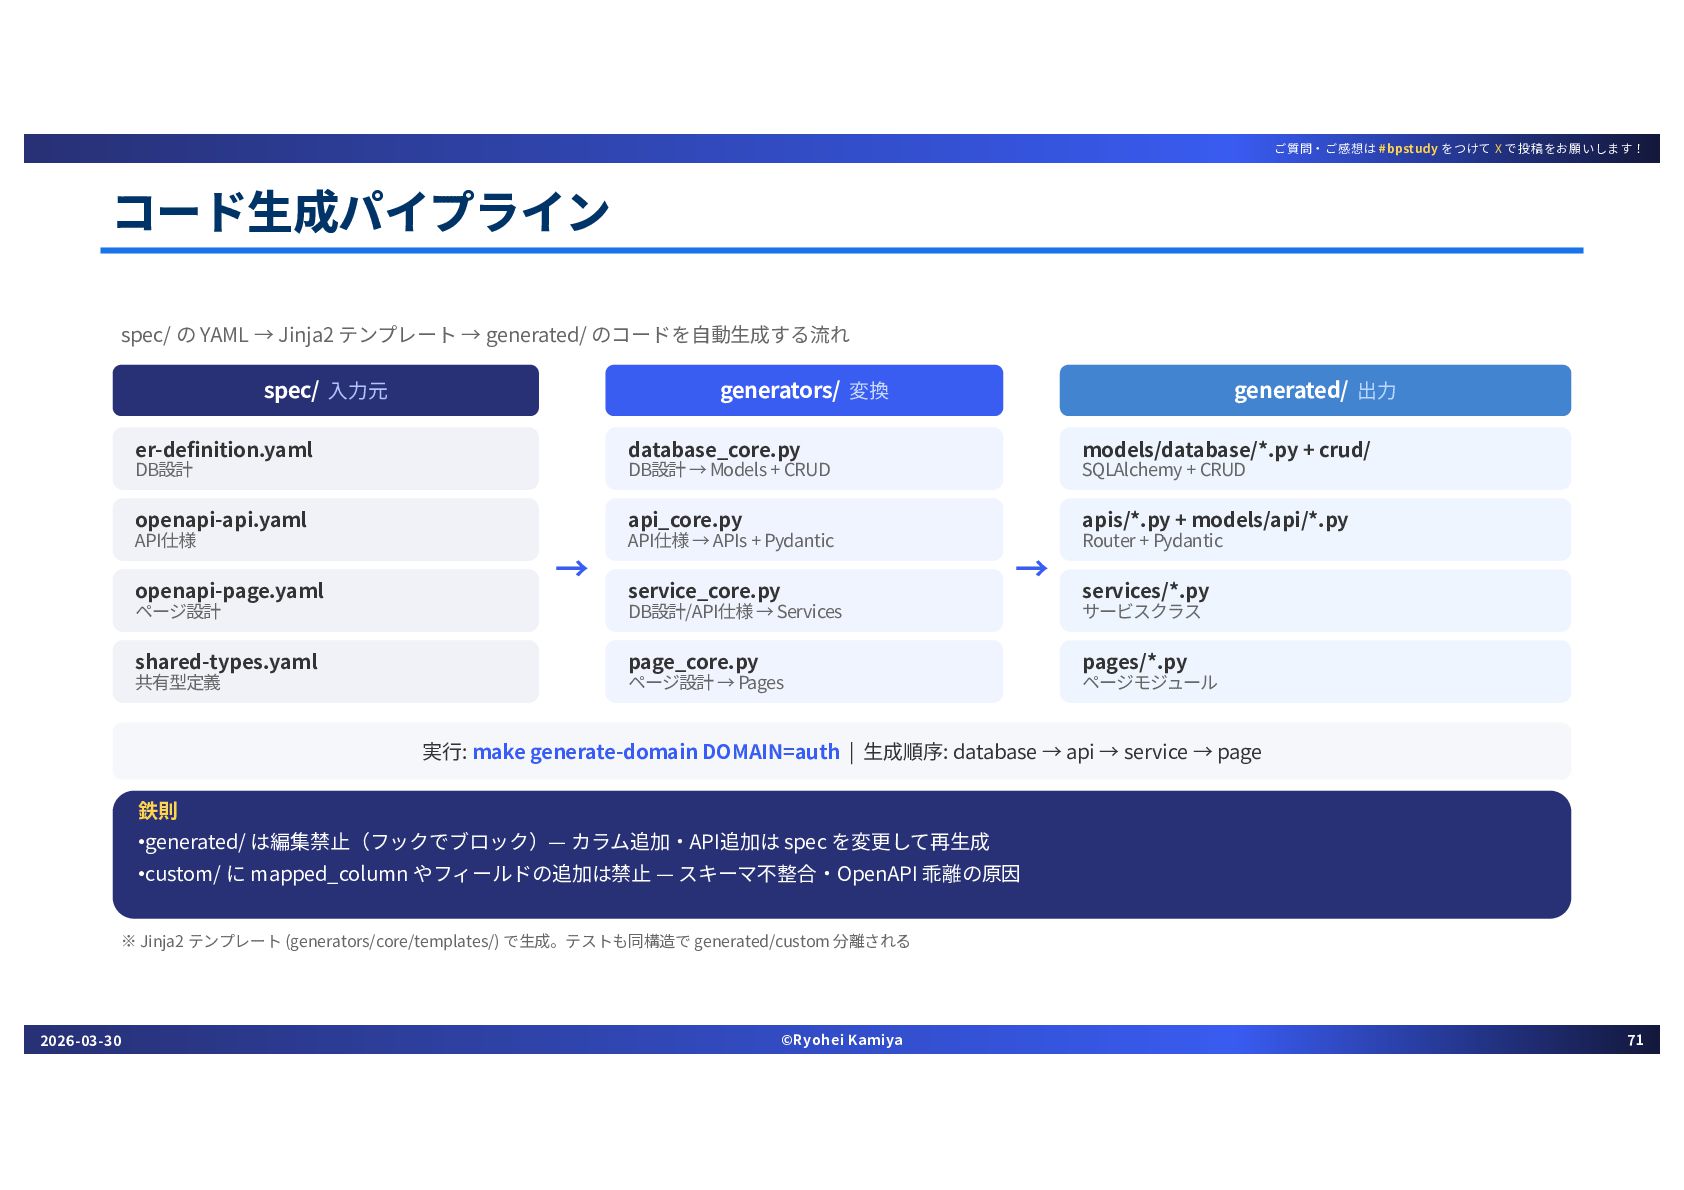Click the 生成順序 database → api text
1684x1190 pixels.
pyautogui.click(x=1062, y=752)
